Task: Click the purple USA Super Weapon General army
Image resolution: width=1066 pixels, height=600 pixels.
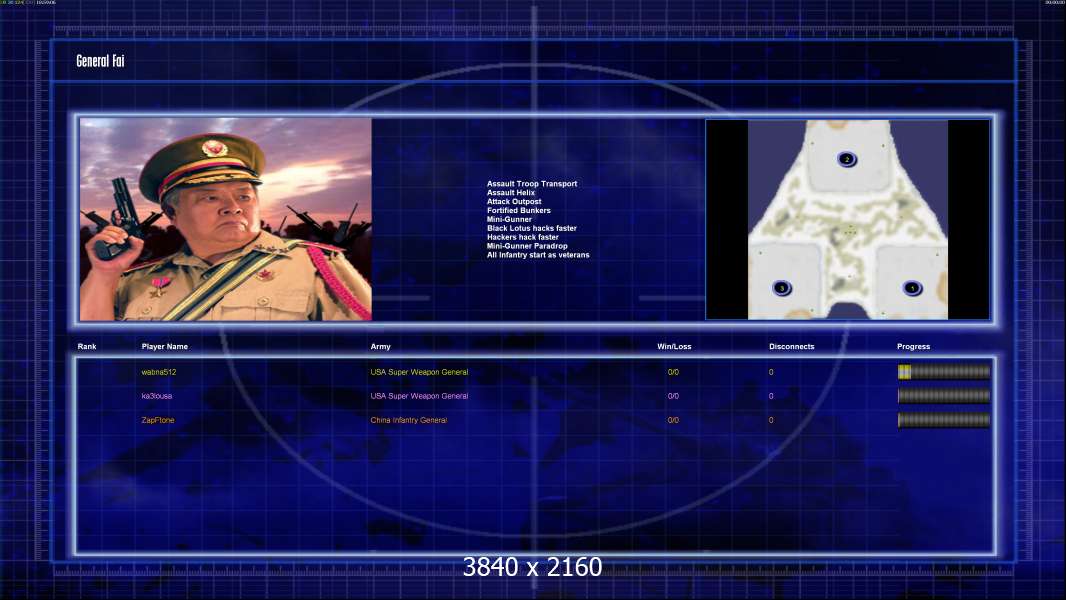Action: 419,396
